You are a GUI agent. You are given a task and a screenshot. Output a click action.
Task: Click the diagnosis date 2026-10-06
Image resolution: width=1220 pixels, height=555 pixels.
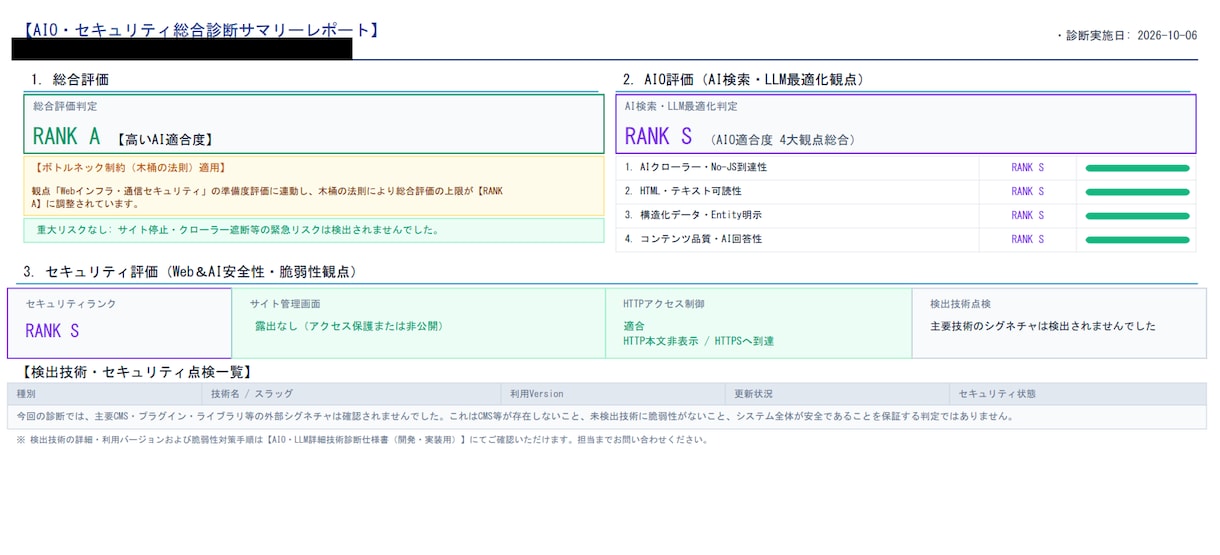point(1166,36)
